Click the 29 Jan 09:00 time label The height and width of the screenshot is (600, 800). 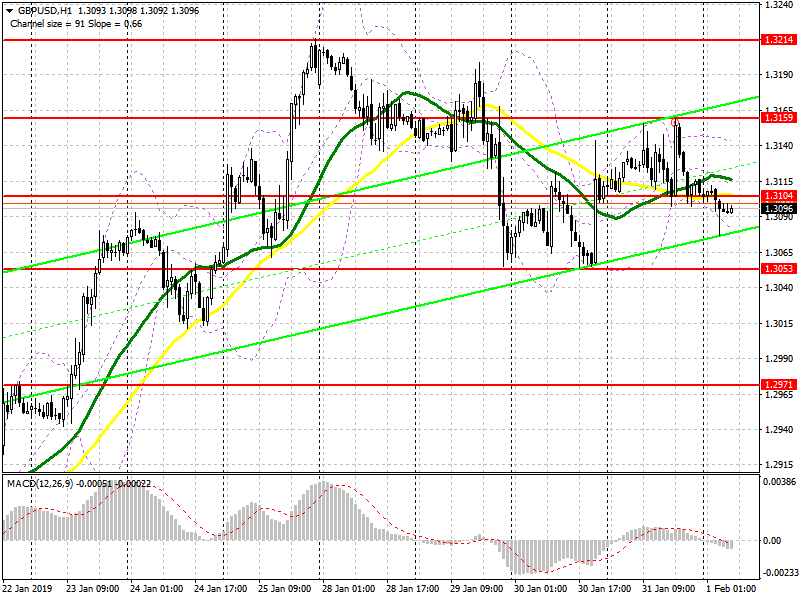pyautogui.click(x=477, y=588)
